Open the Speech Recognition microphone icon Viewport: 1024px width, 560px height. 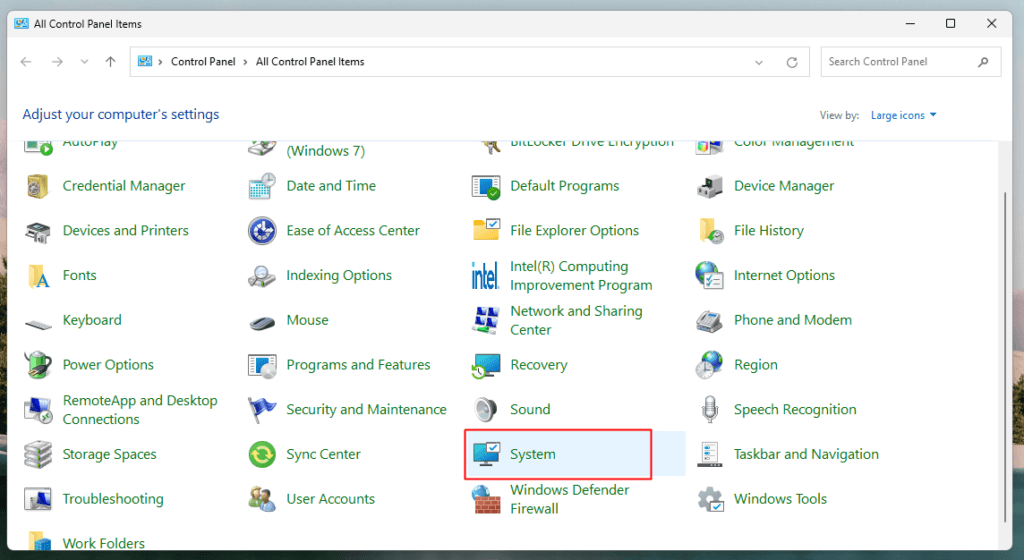click(x=710, y=410)
